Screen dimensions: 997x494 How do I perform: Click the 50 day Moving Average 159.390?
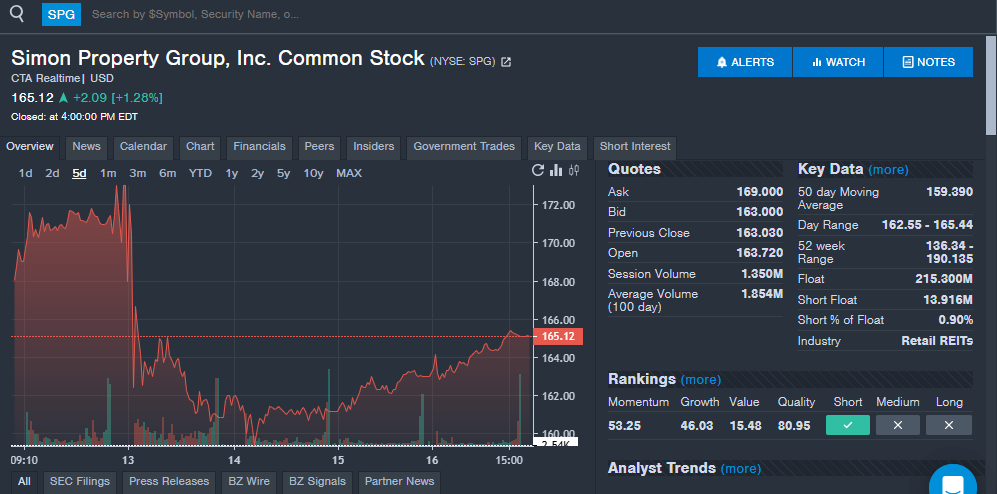(x=949, y=192)
